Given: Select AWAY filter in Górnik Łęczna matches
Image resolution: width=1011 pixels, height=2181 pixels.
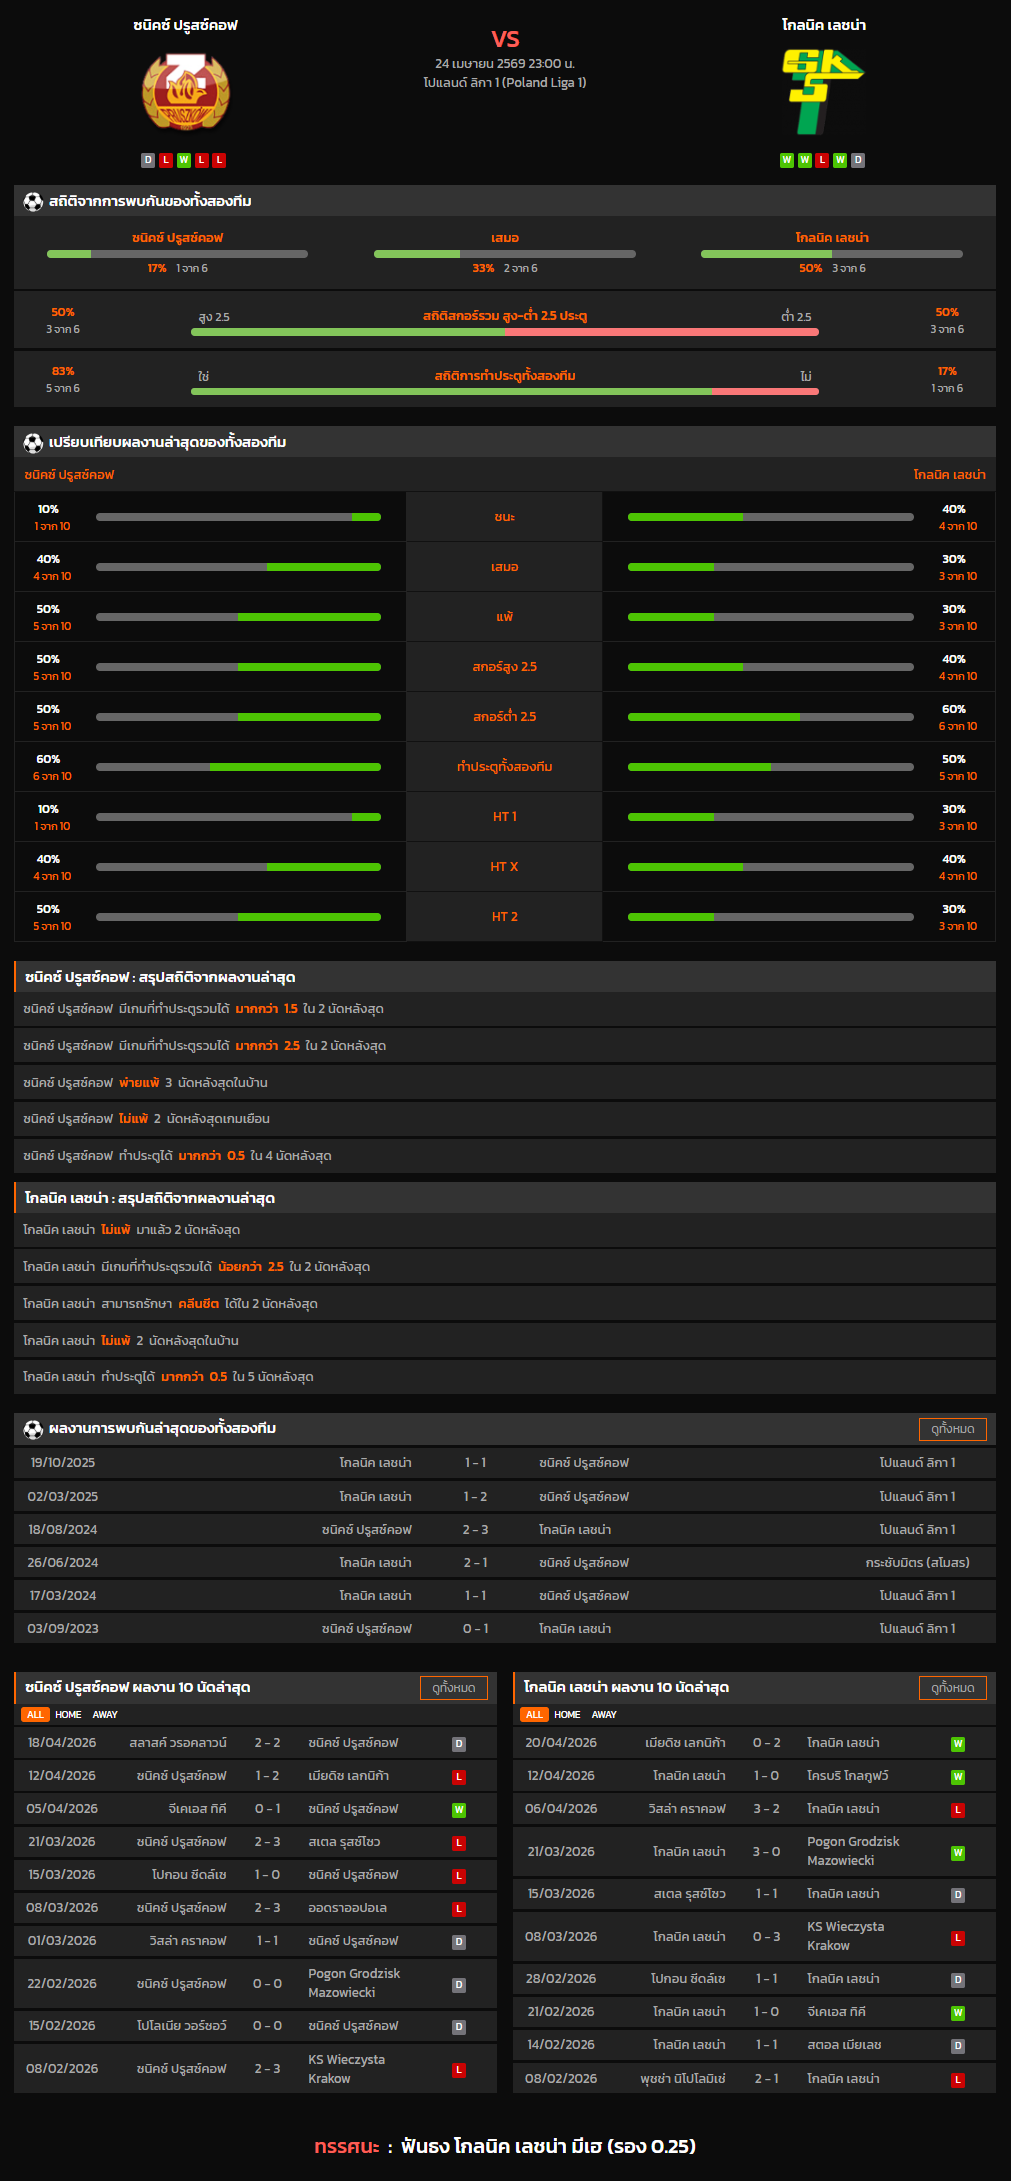Looking at the screenshot, I should (x=604, y=1714).
